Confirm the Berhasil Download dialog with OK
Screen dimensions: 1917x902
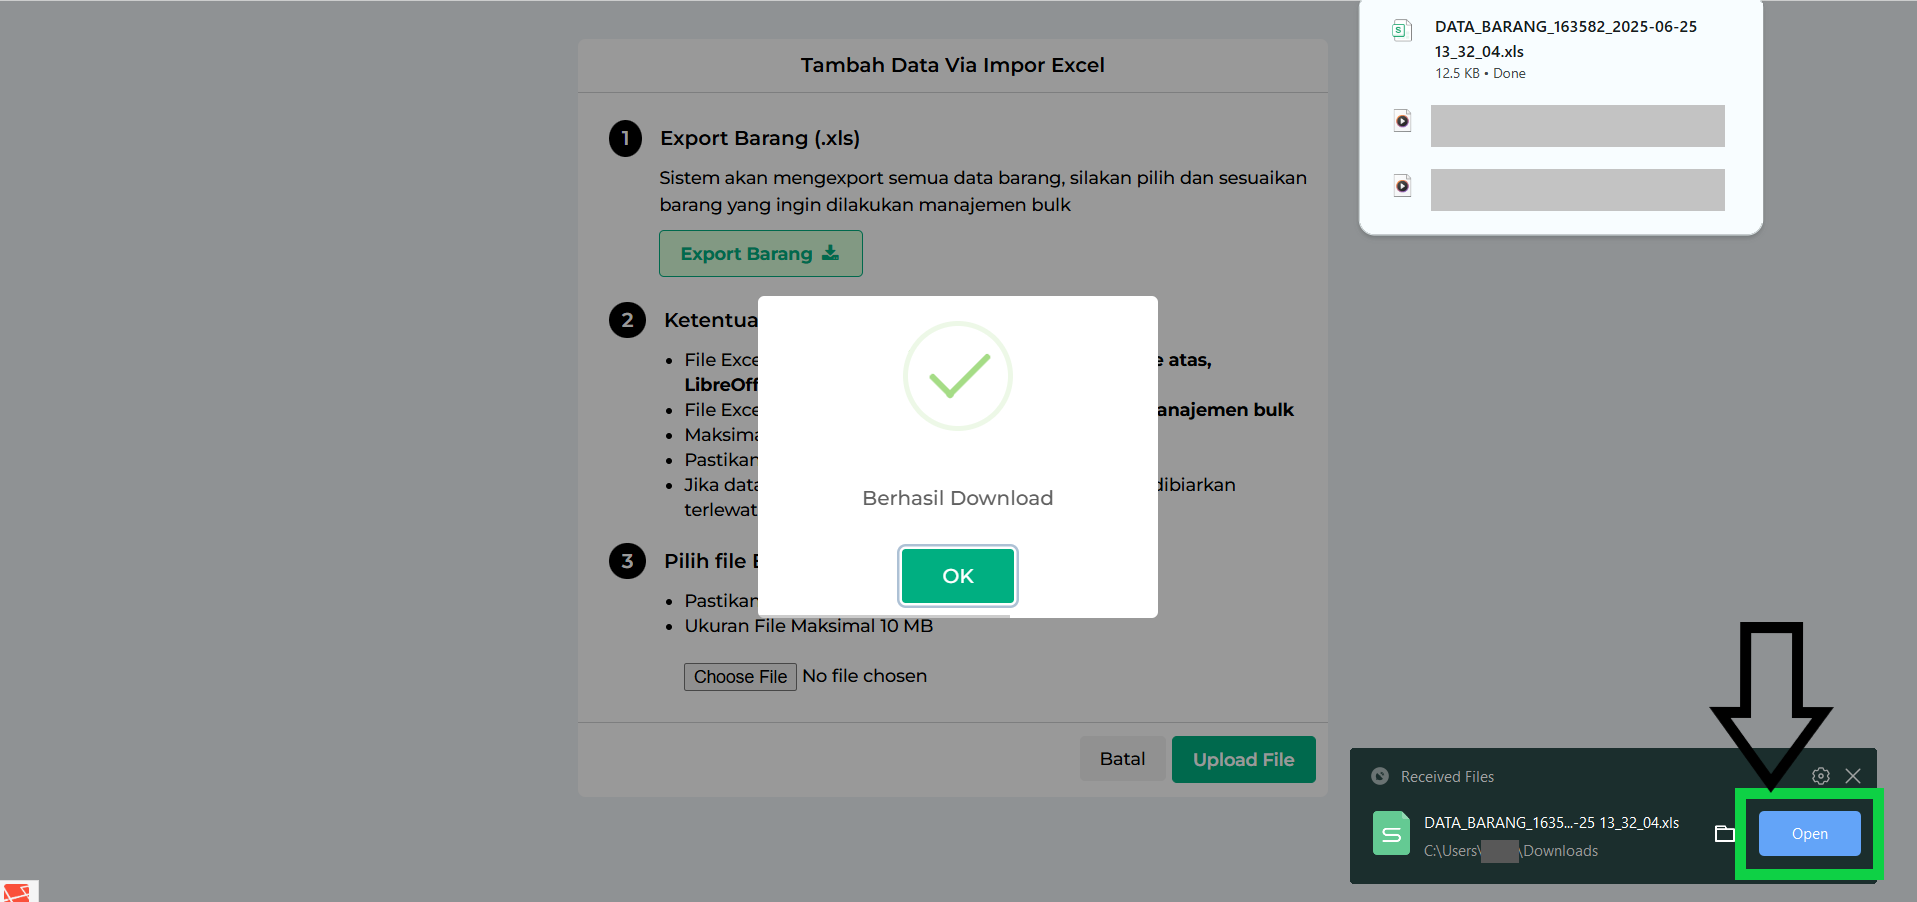[x=958, y=576]
